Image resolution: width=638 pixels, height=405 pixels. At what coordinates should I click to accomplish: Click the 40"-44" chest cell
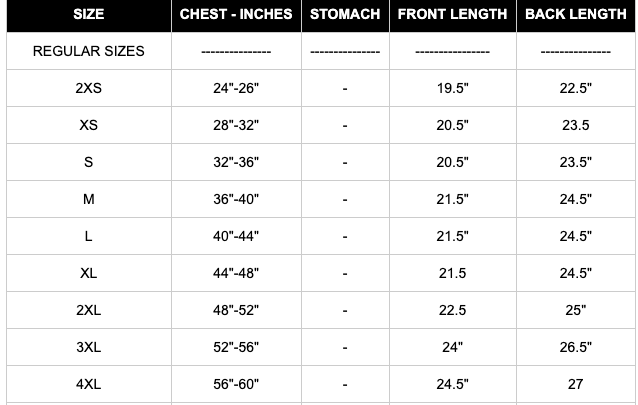(x=236, y=236)
